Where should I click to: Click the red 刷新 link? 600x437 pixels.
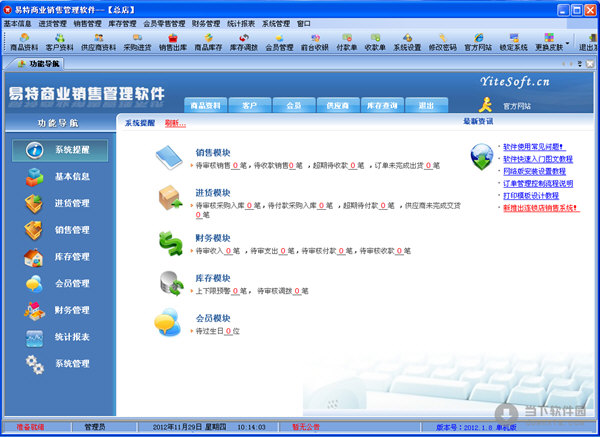pos(176,124)
